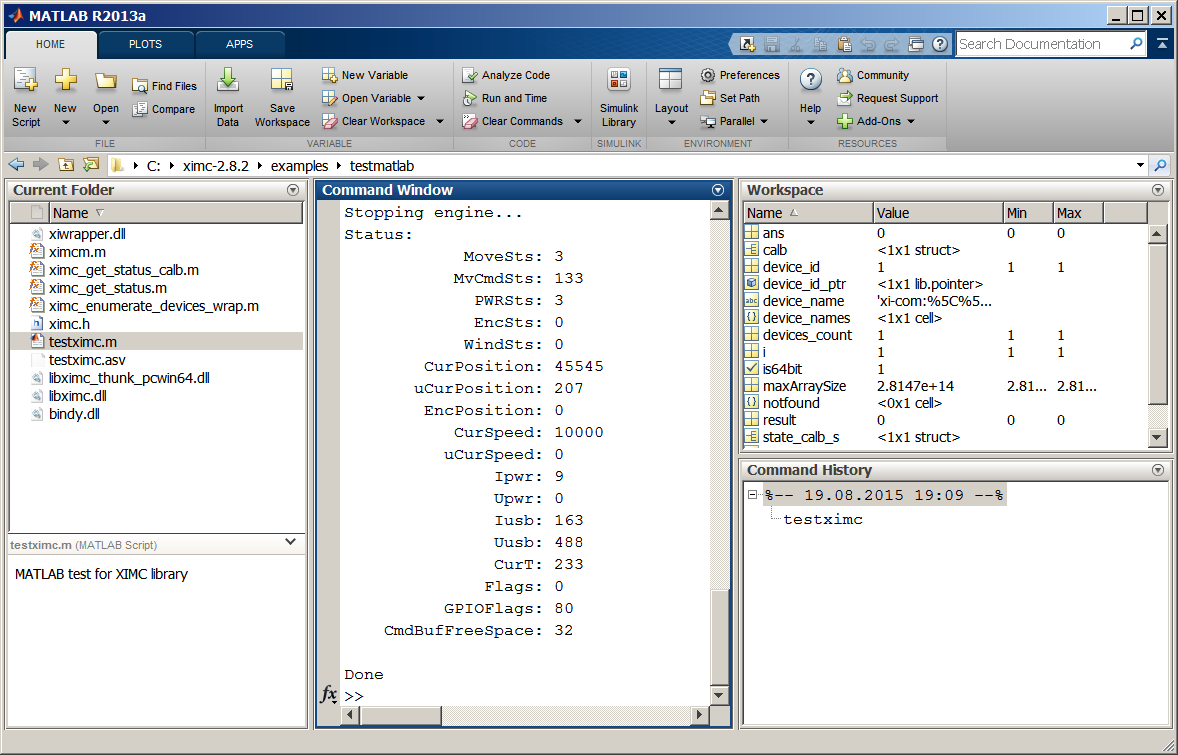The height and width of the screenshot is (755, 1178).
Task: Open the Set Path dialog
Action: tap(733, 98)
